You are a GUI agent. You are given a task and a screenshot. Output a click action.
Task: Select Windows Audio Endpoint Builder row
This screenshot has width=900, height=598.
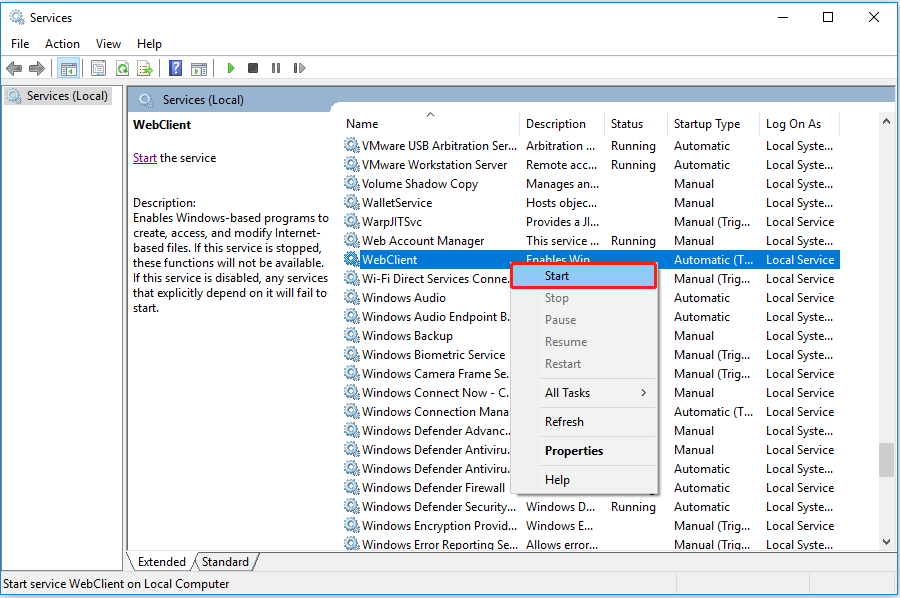427,316
